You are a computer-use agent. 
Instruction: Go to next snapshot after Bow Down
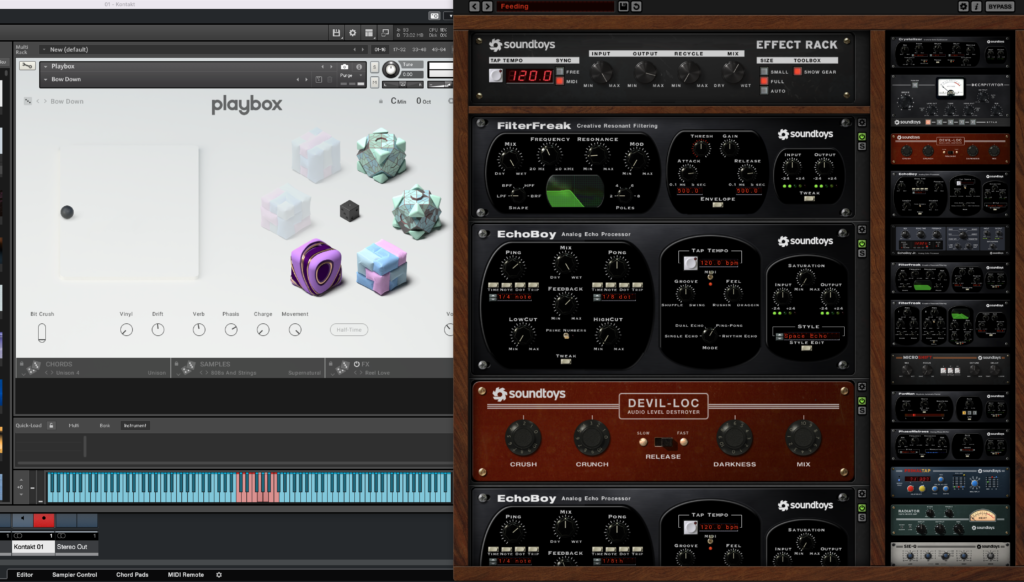pos(306,80)
